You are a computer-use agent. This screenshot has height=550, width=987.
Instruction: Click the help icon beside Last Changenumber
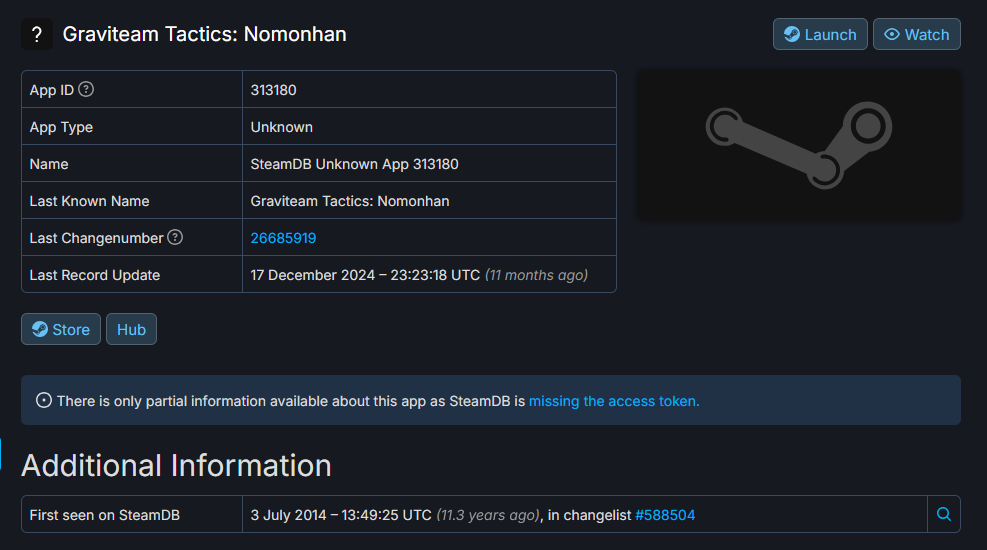click(x=175, y=237)
